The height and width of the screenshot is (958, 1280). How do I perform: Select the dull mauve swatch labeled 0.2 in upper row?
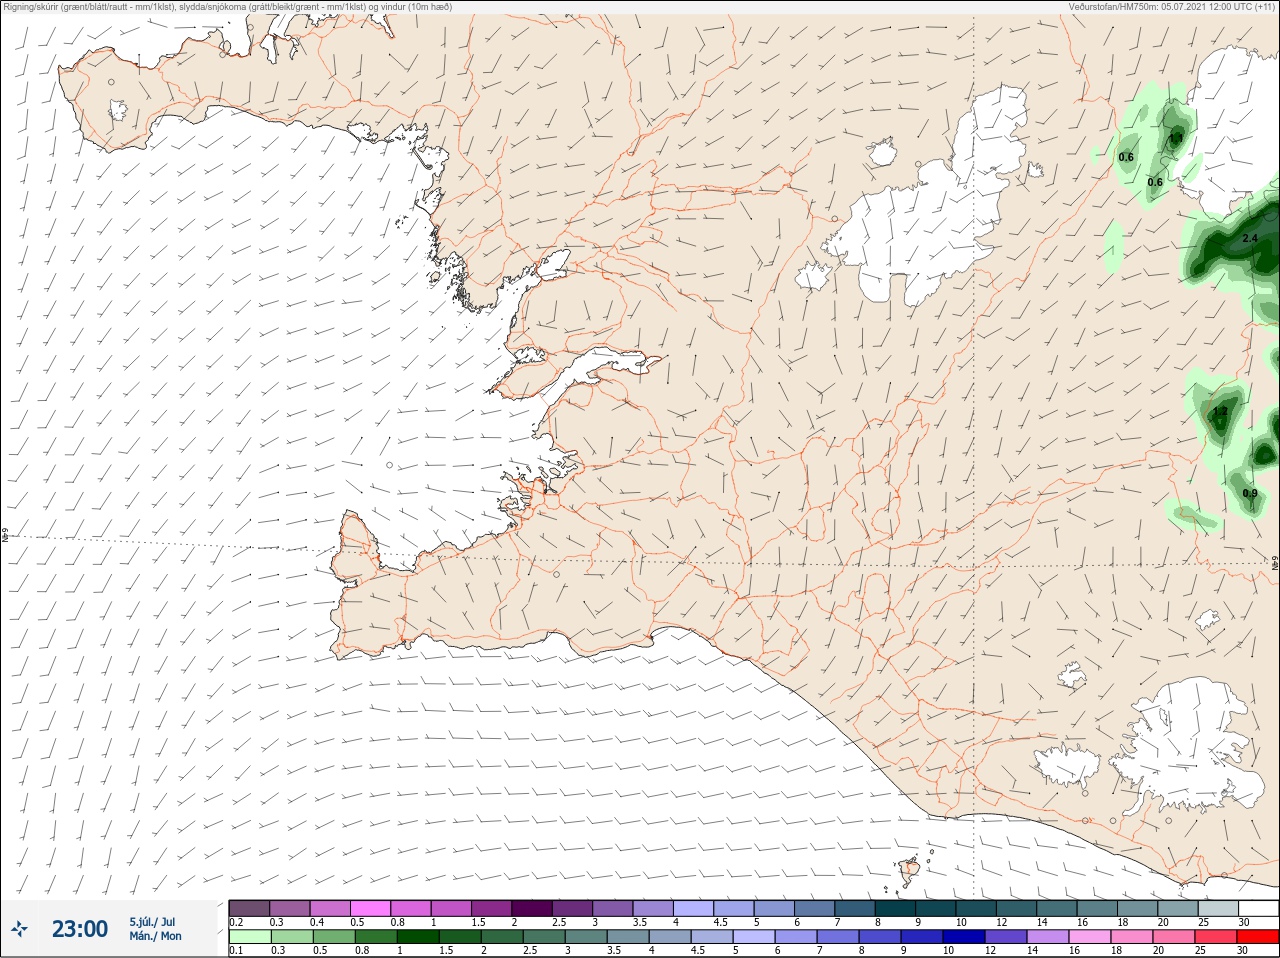click(x=249, y=908)
